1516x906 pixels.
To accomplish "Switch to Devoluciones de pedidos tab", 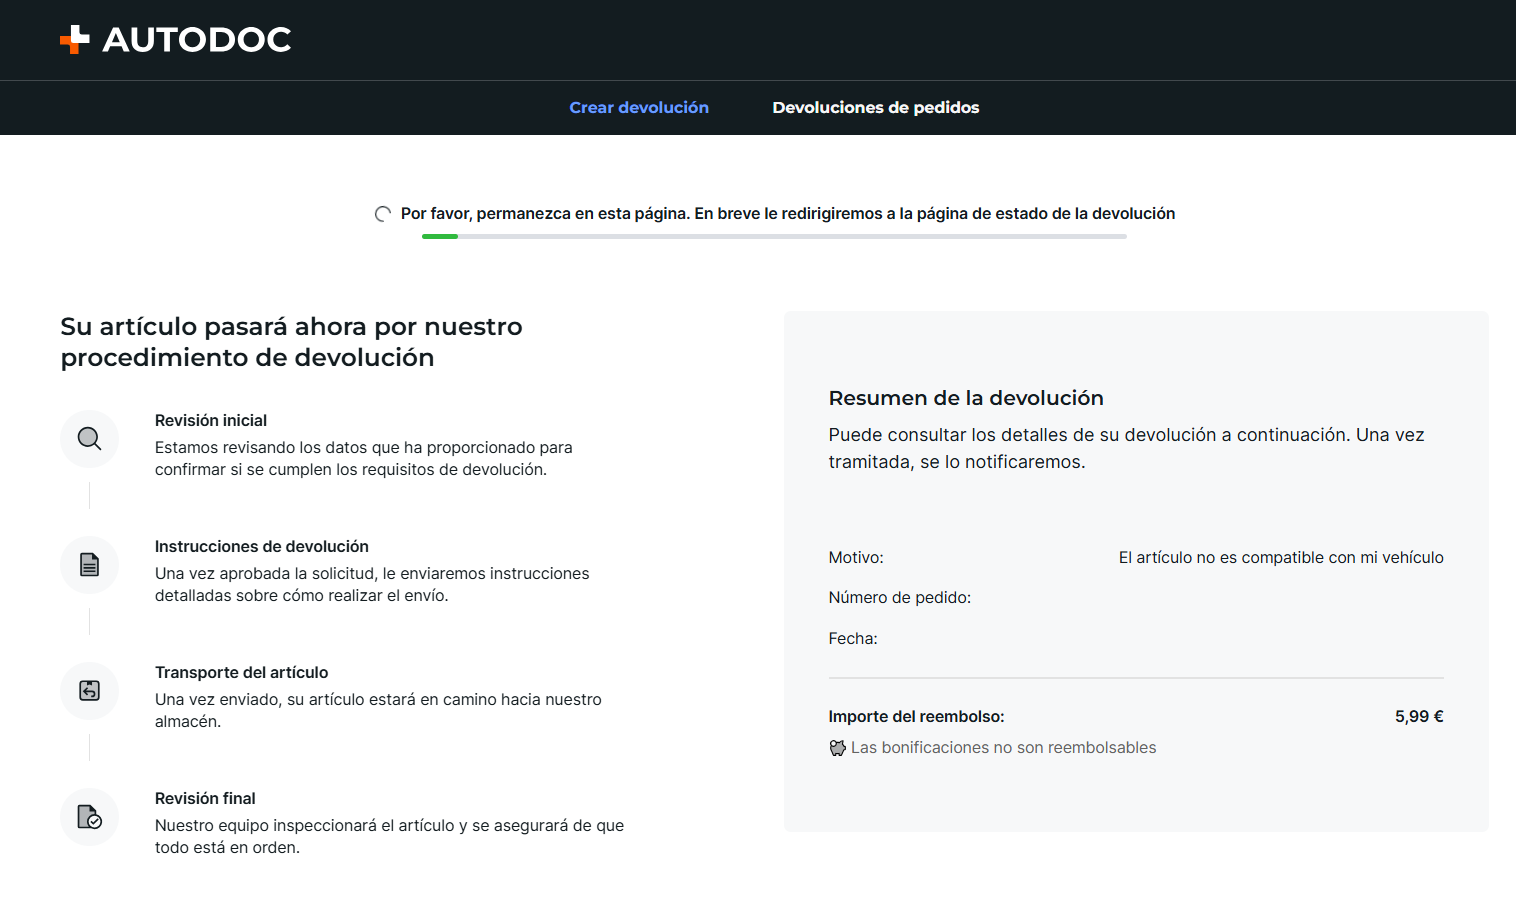I will 876,108.
